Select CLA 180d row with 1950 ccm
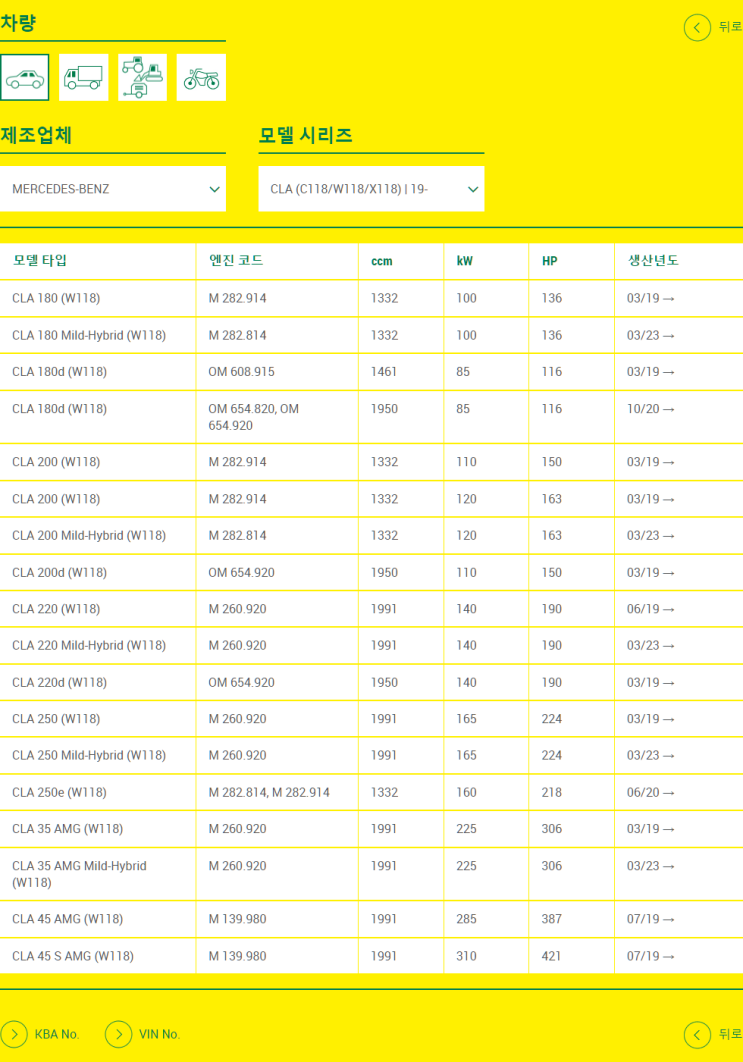 [371, 417]
